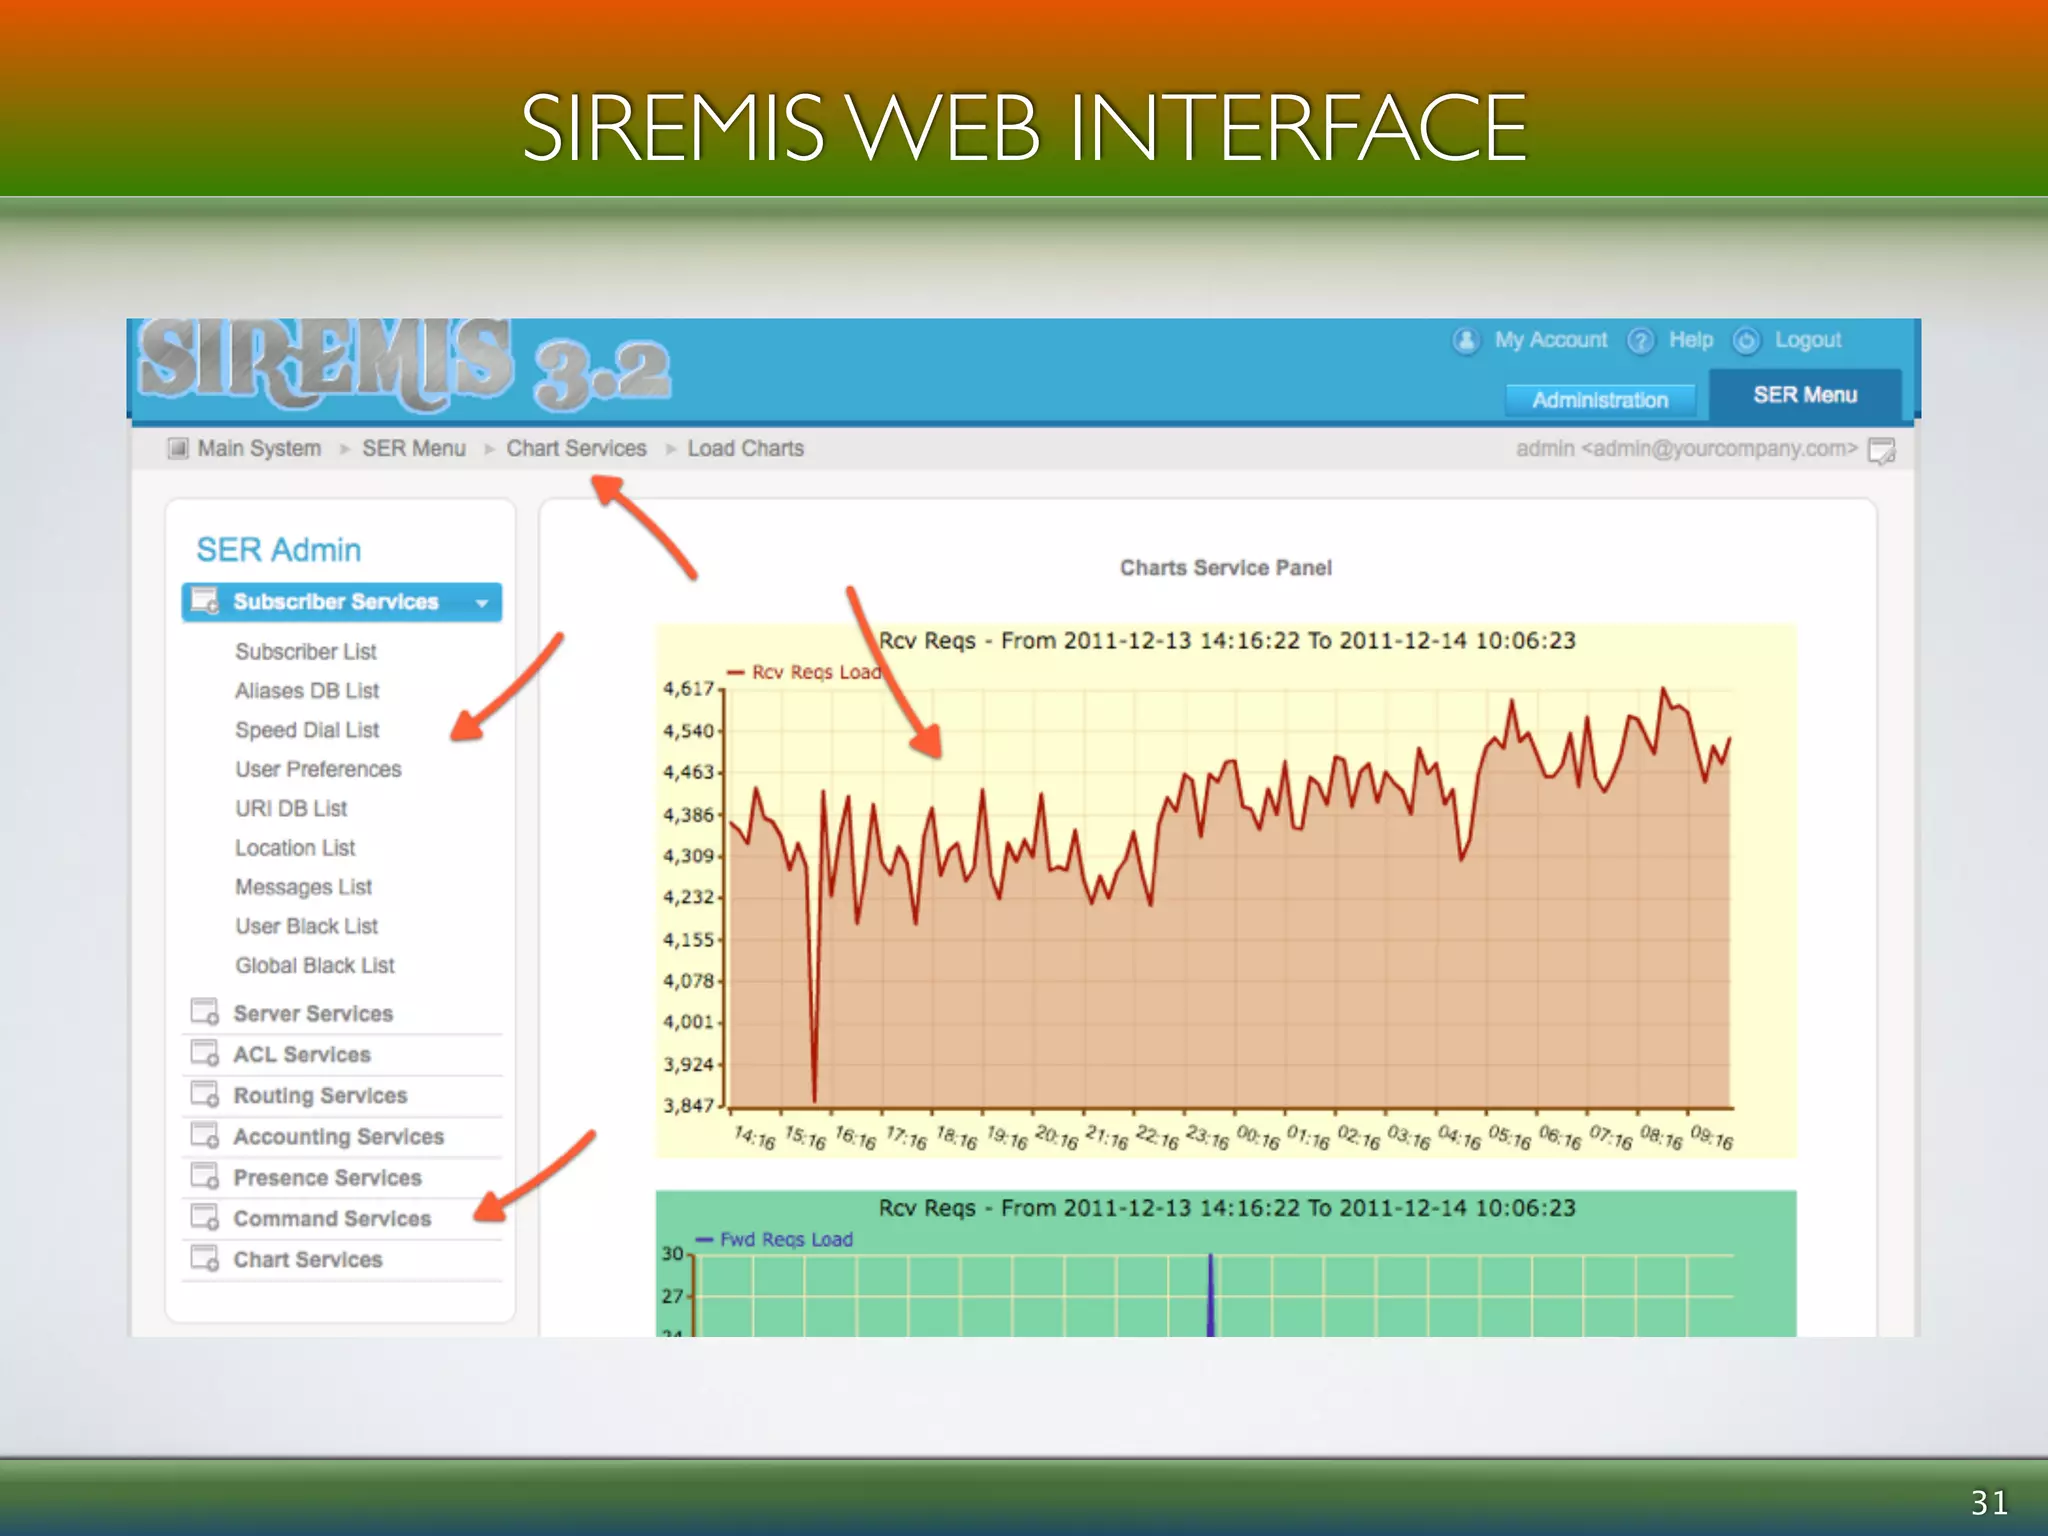Click the 4,617 y-axis label
Image resolution: width=2048 pixels, height=1536 pixels.
(x=688, y=688)
